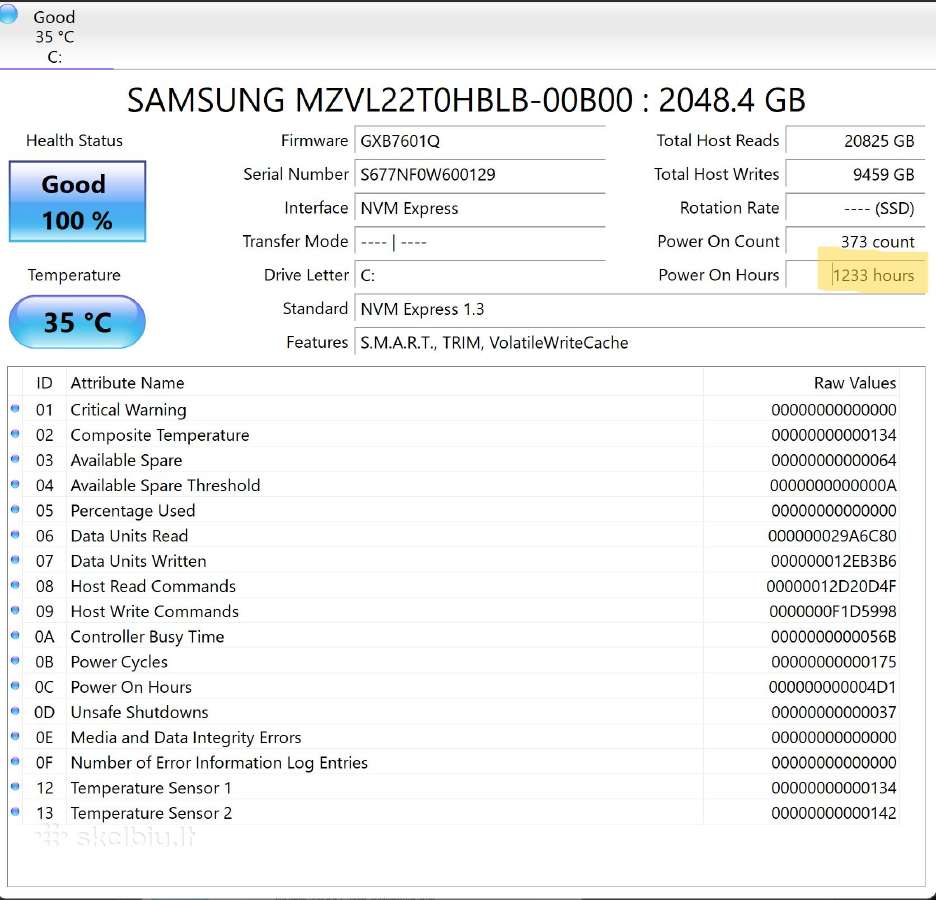Select the Available Spare attribute row
The height and width of the screenshot is (900, 936).
pyautogui.click(x=454, y=460)
